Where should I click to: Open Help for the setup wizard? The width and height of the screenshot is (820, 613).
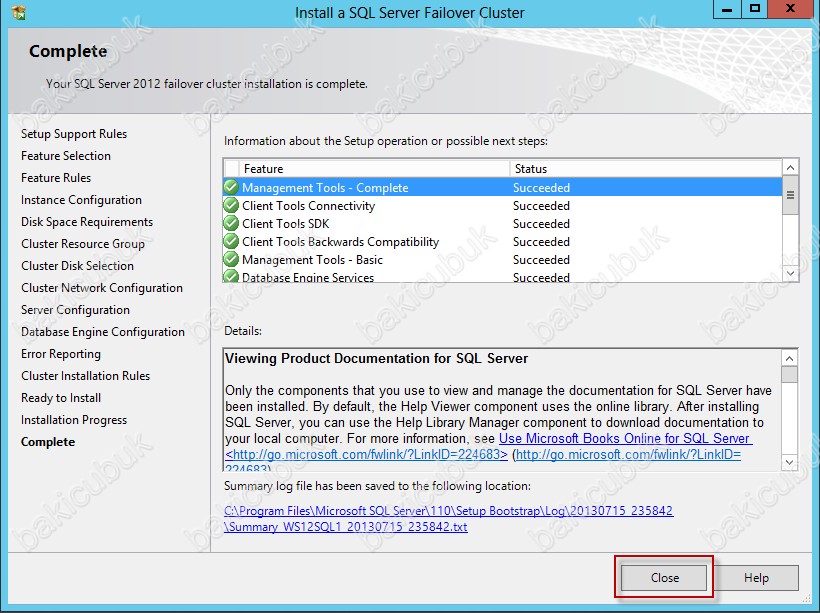tap(756, 578)
